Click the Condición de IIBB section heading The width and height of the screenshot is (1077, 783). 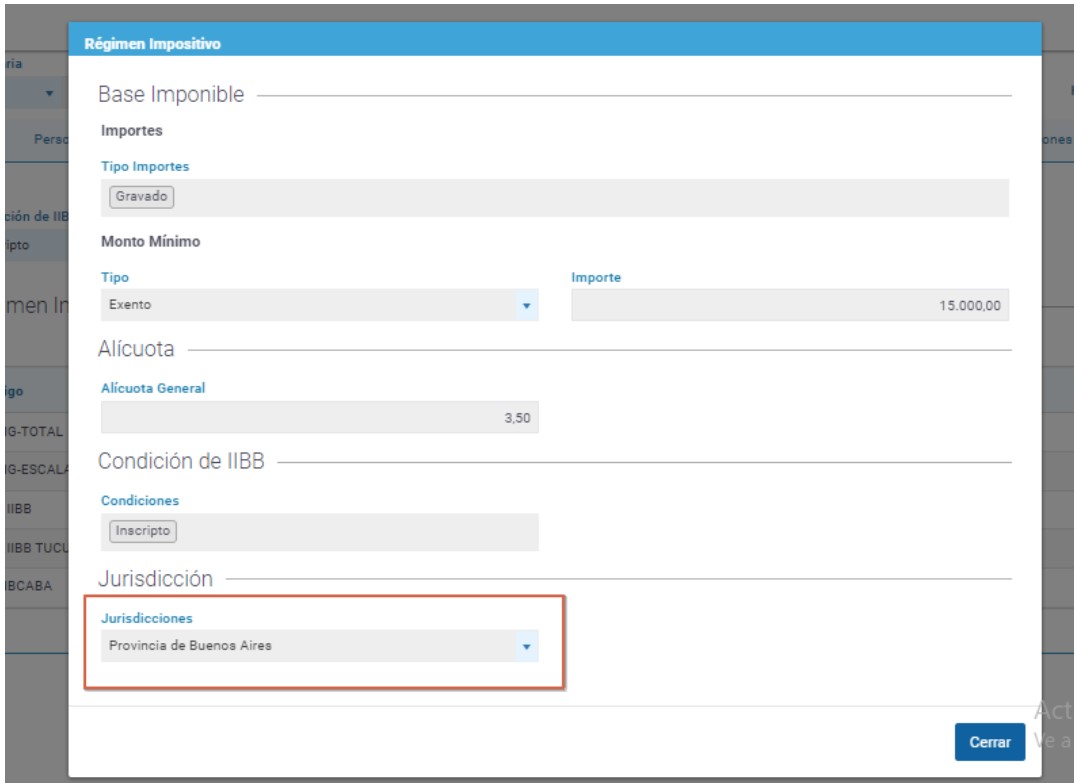click(x=181, y=461)
